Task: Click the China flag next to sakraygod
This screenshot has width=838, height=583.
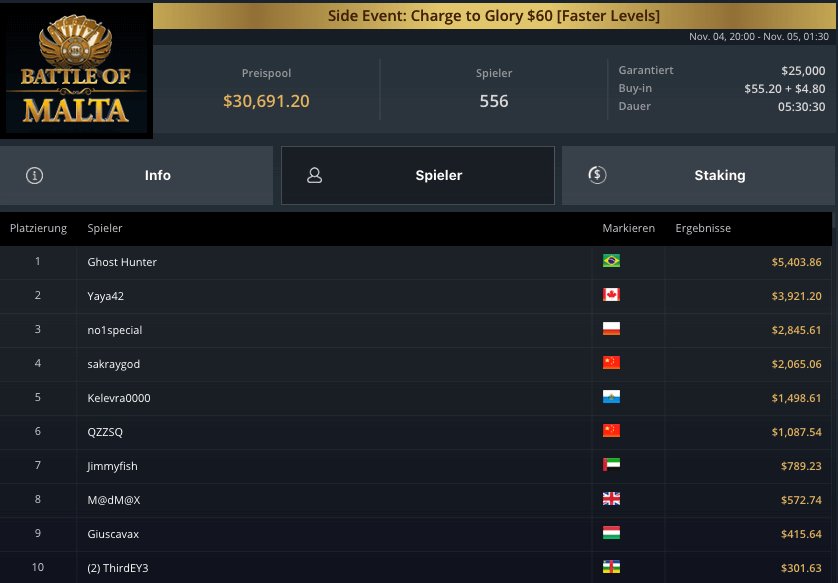Action: point(611,363)
